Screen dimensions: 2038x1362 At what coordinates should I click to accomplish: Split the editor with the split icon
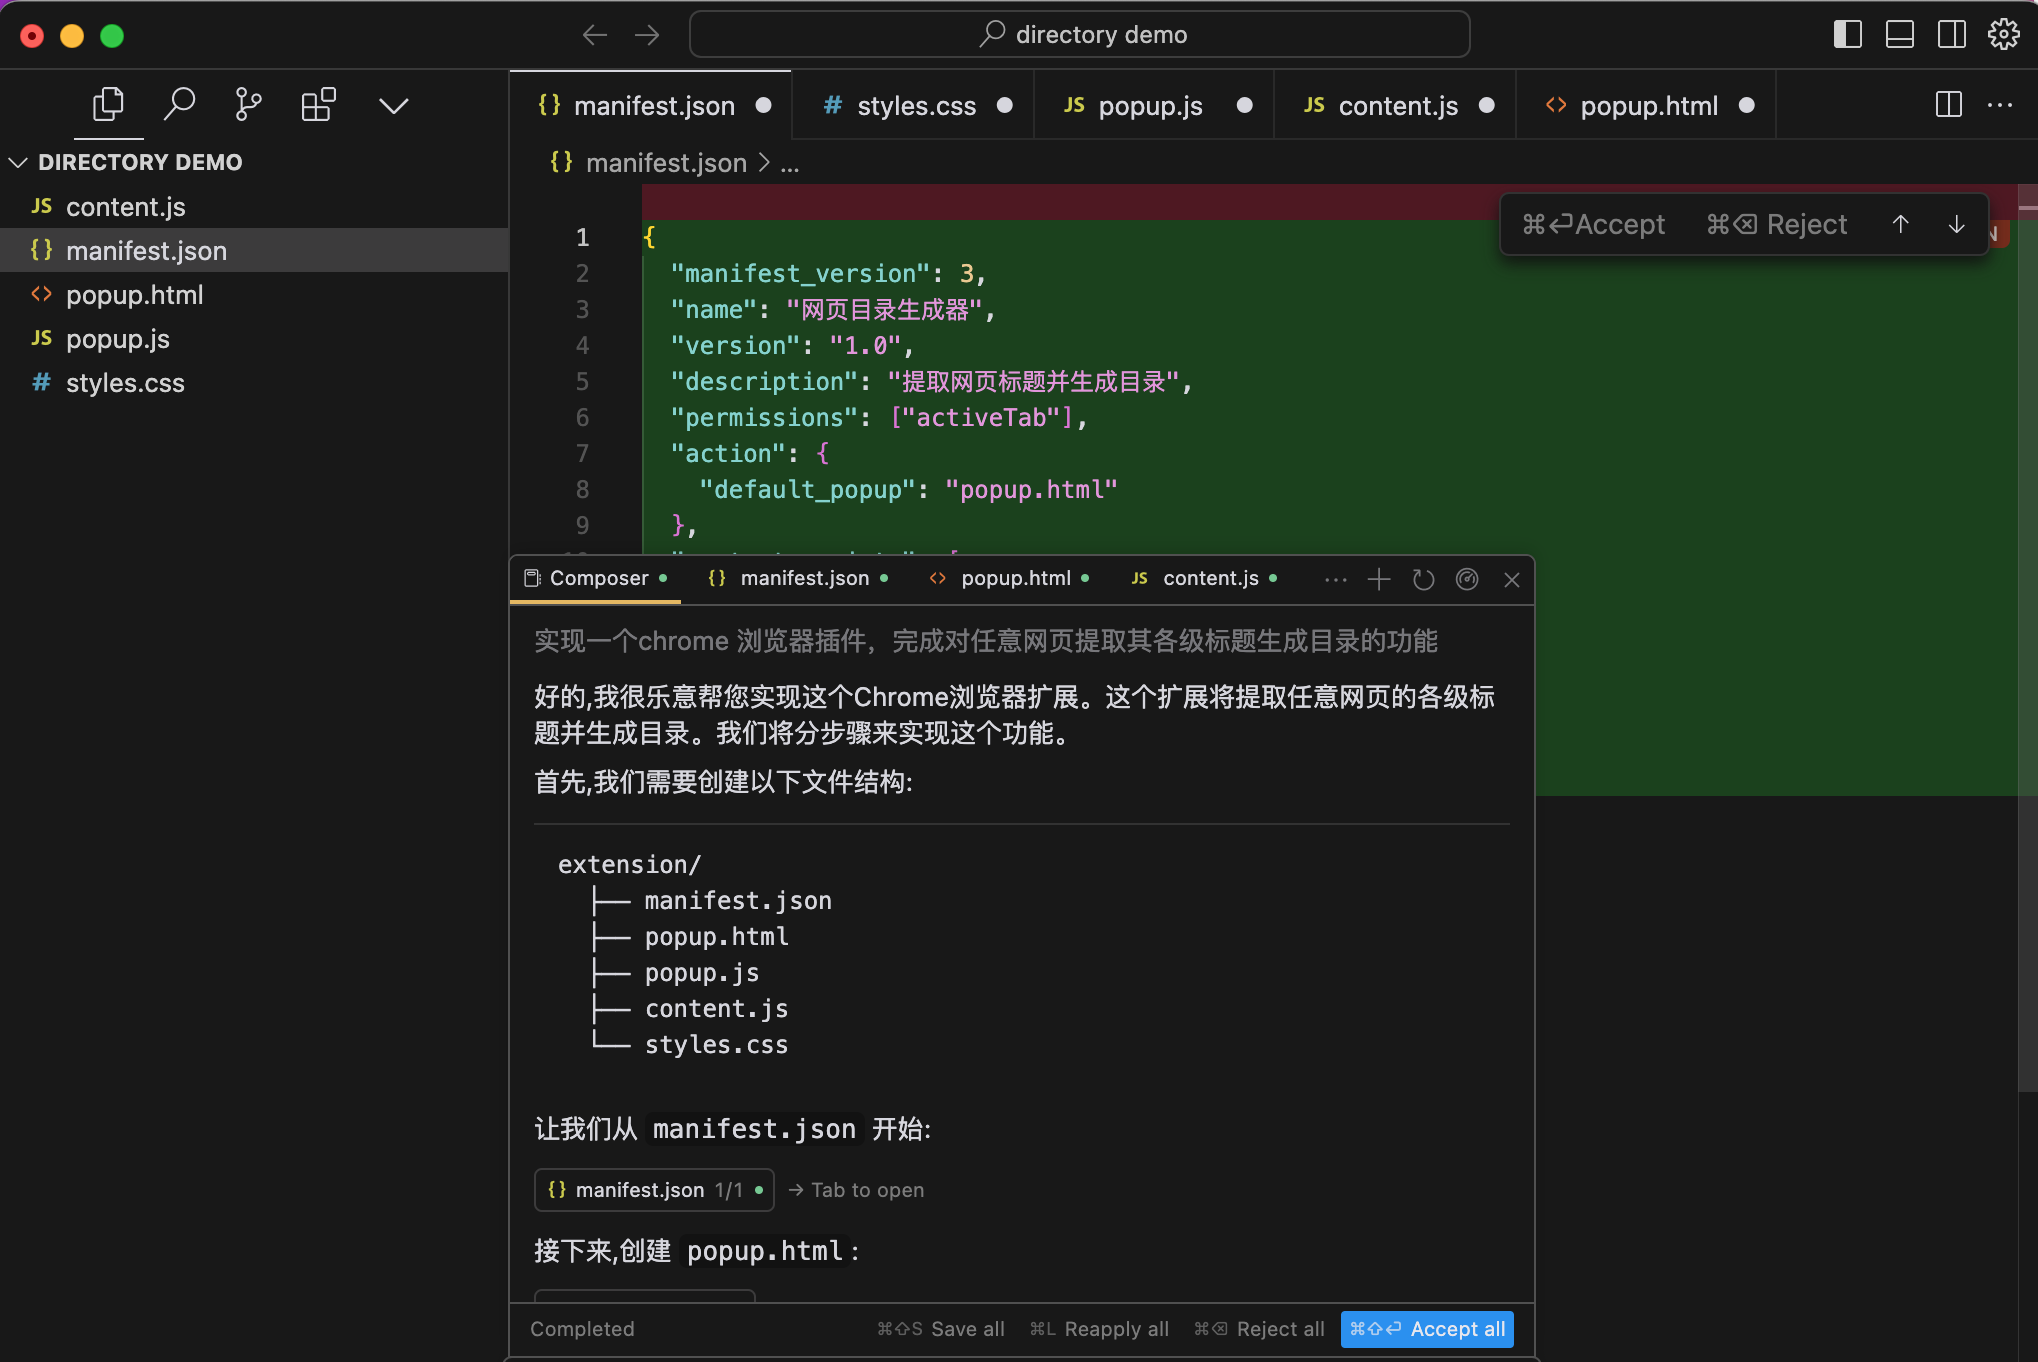pyautogui.click(x=1948, y=105)
